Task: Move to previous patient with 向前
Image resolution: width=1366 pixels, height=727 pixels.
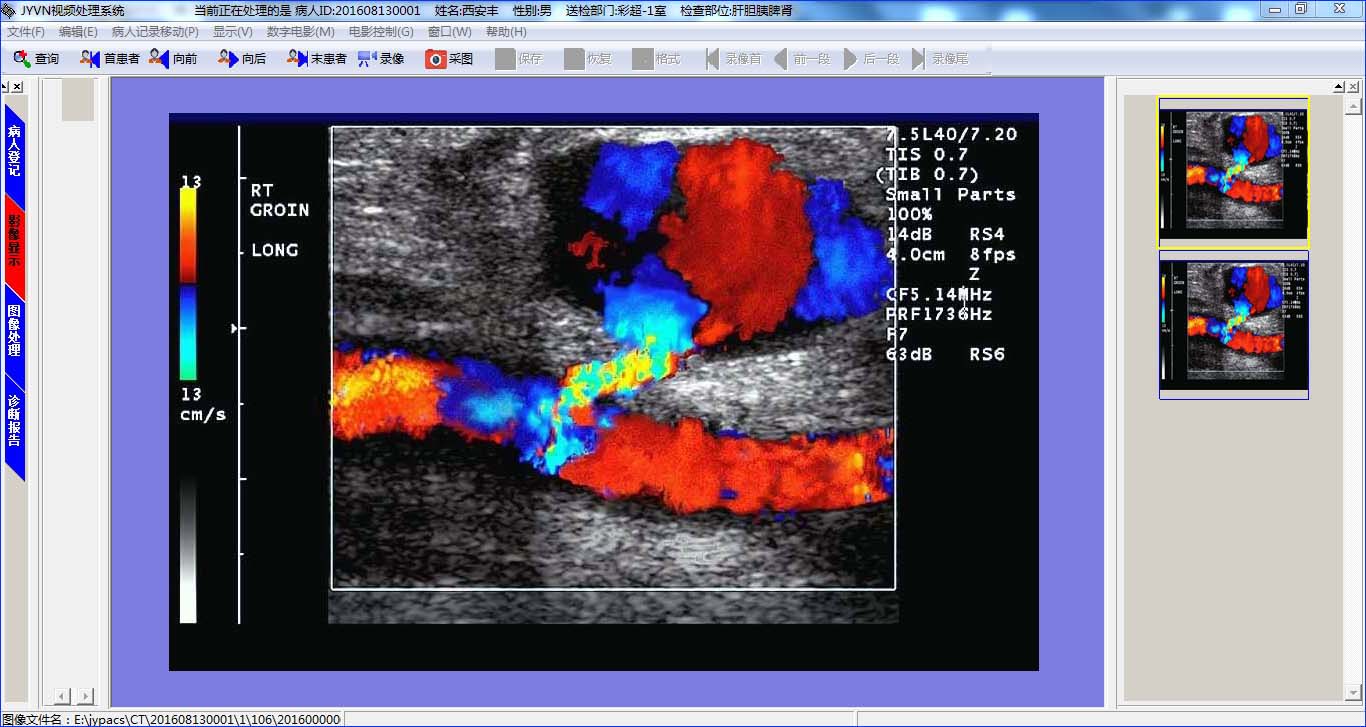Action: pos(173,59)
